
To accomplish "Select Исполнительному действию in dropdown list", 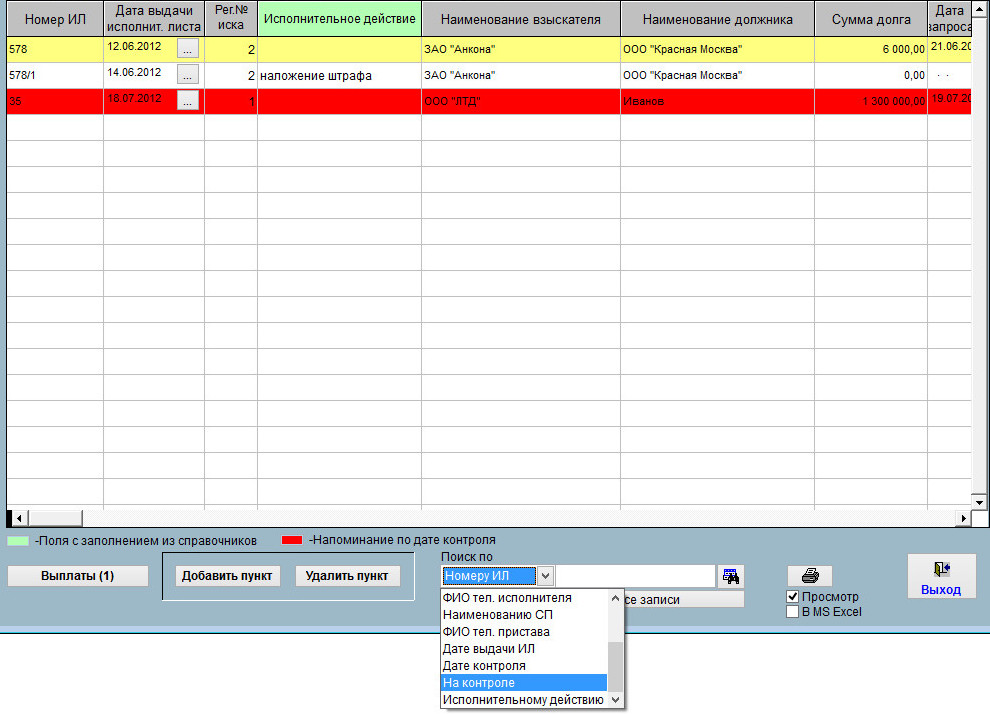I will pyautogui.click(x=523, y=700).
